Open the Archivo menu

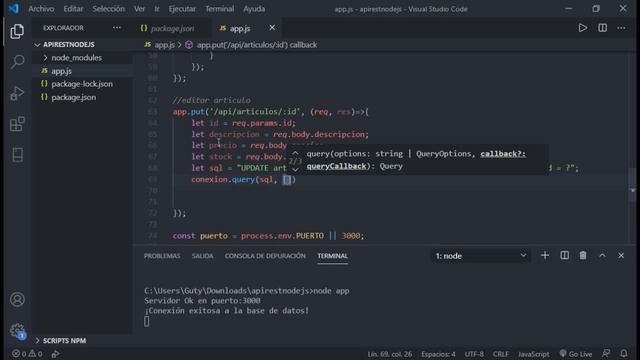tap(41, 9)
